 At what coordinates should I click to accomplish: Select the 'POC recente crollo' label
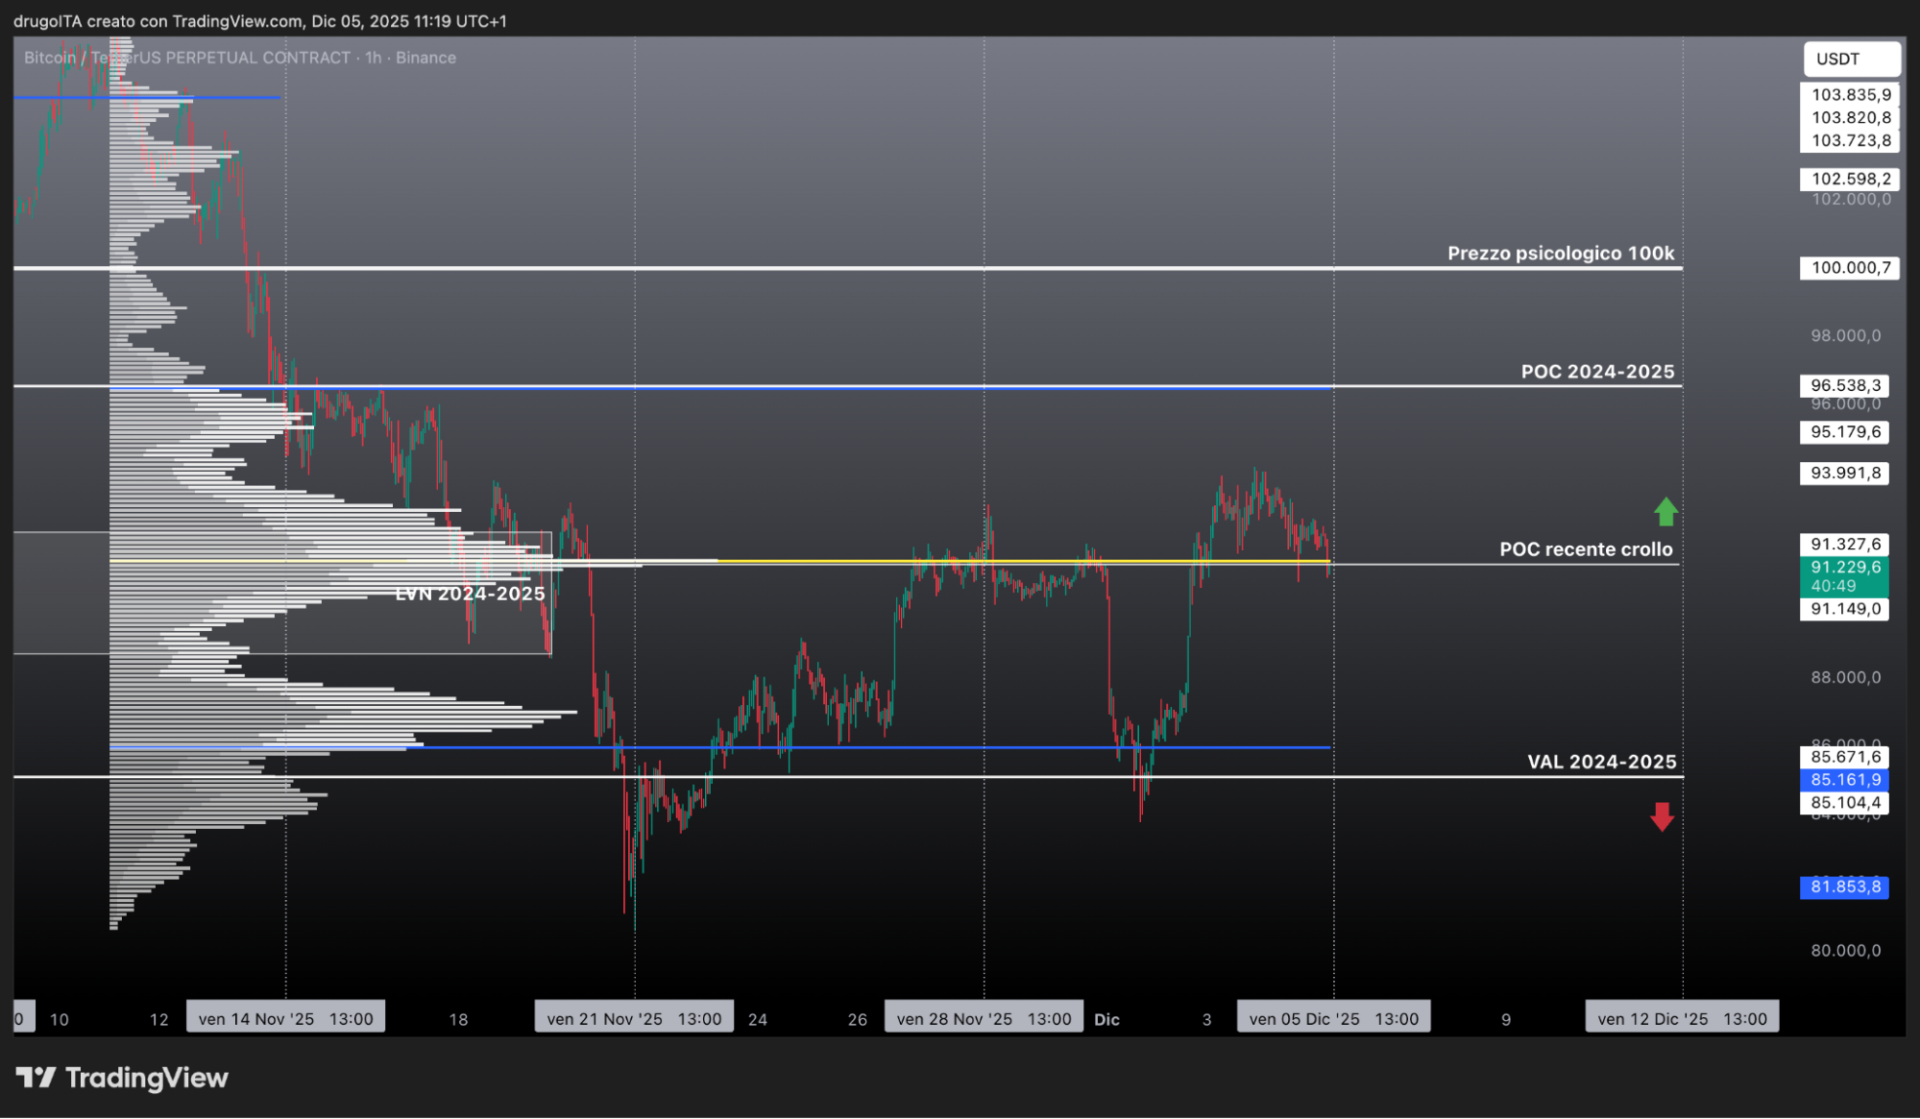(x=1585, y=549)
